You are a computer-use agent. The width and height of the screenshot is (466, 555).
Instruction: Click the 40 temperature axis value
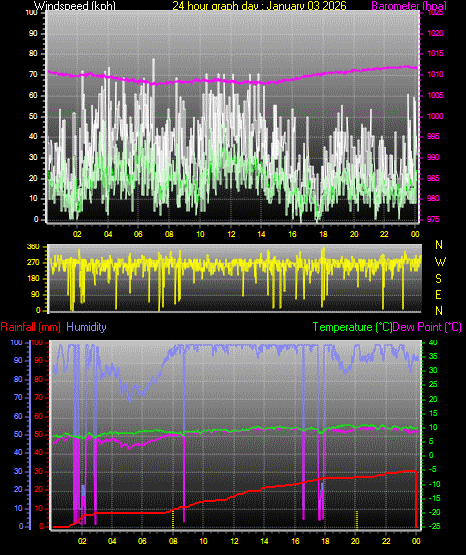point(433,343)
